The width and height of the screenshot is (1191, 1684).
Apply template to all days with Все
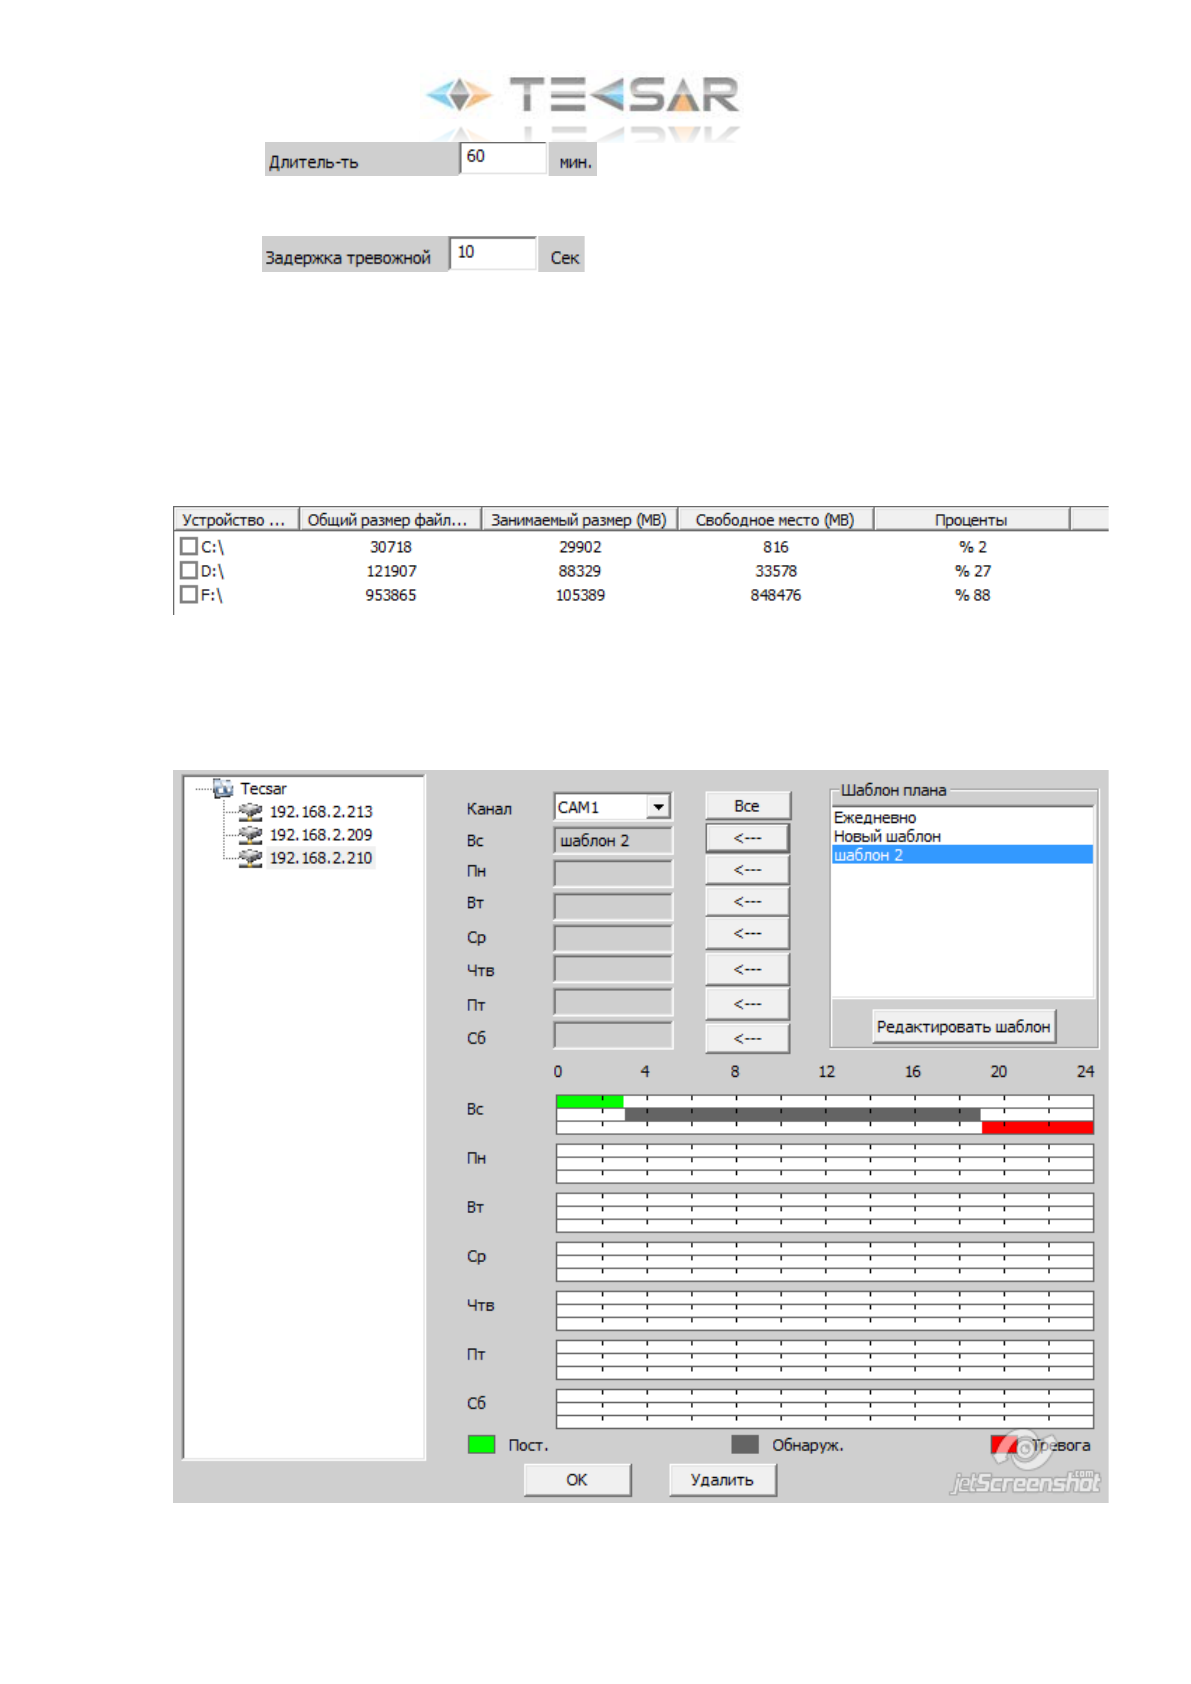pos(747,806)
